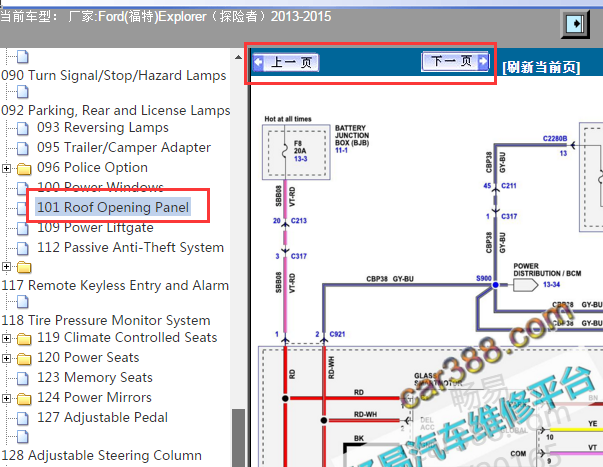Image resolution: width=603 pixels, height=467 pixels.
Task: Click the C211 connector label
Action: 509,186
